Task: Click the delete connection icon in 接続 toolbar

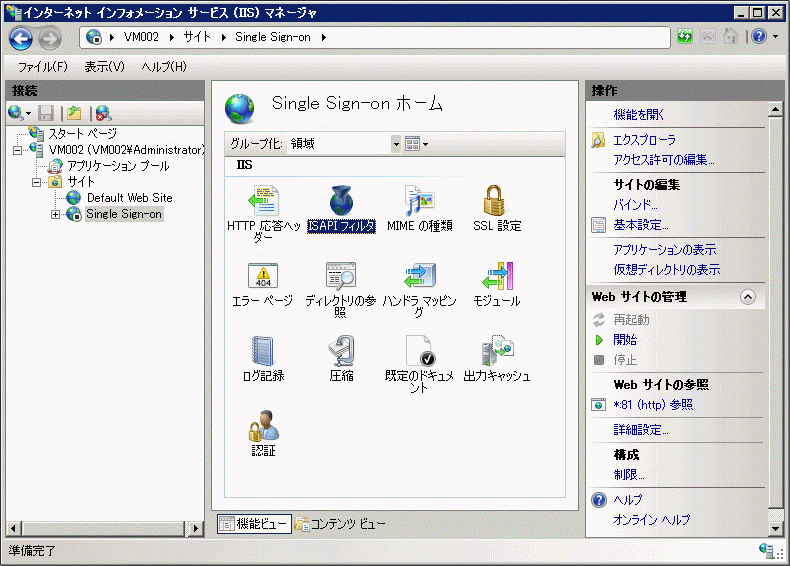Action: [103, 113]
